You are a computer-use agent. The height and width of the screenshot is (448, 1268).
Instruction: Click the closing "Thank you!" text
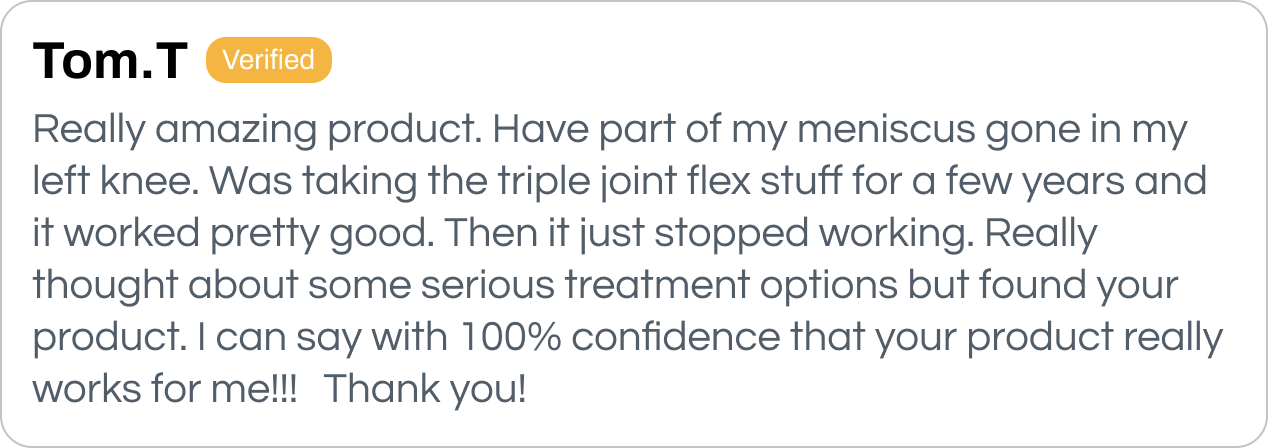pyautogui.click(x=425, y=390)
